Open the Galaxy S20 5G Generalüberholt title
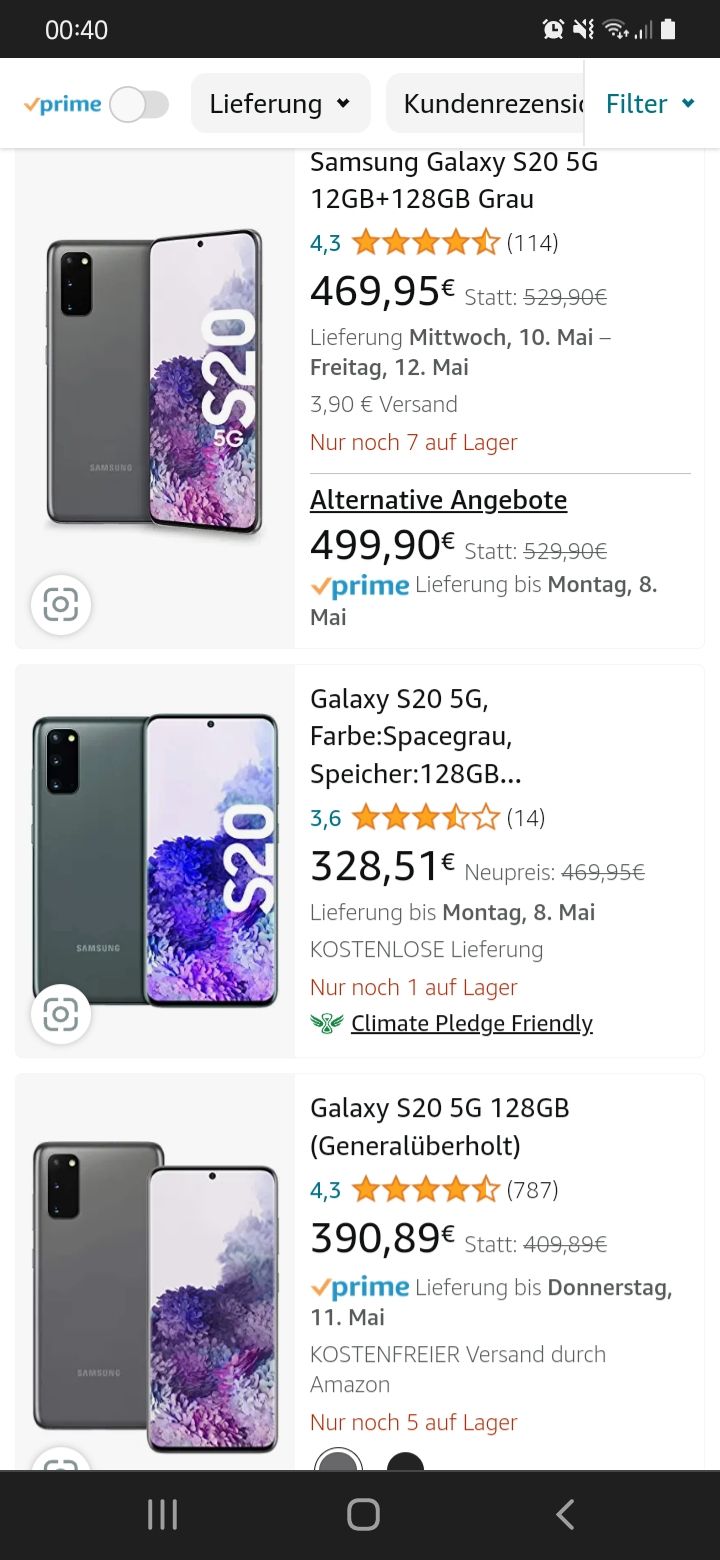 [440, 1126]
